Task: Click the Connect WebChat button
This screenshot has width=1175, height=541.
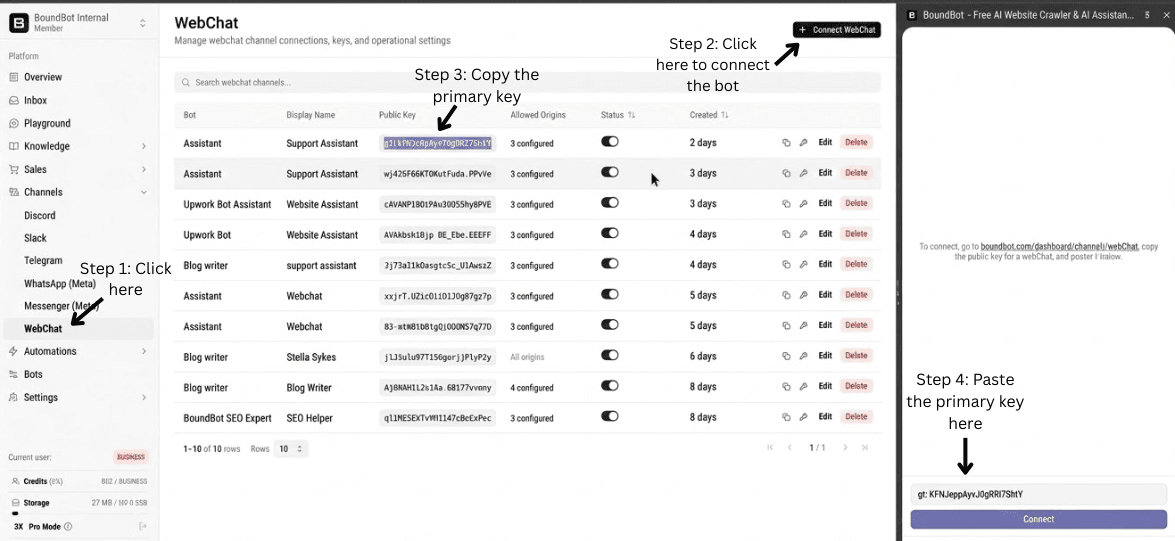Action: [837, 30]
